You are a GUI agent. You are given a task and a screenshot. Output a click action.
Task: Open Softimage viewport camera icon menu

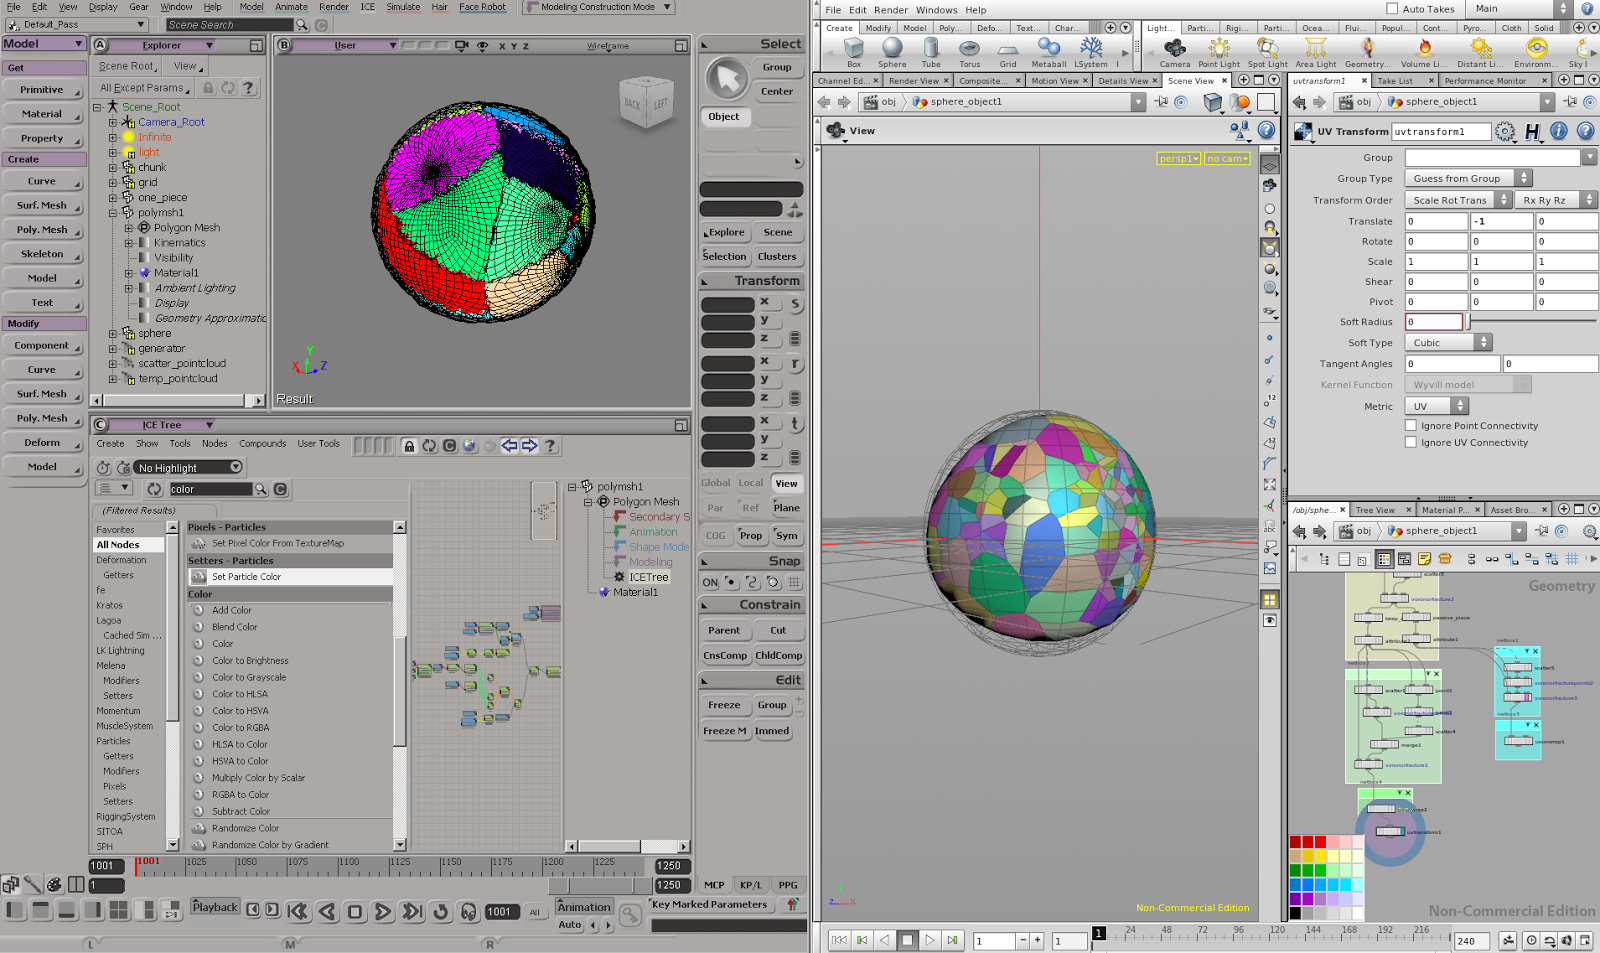461,46
